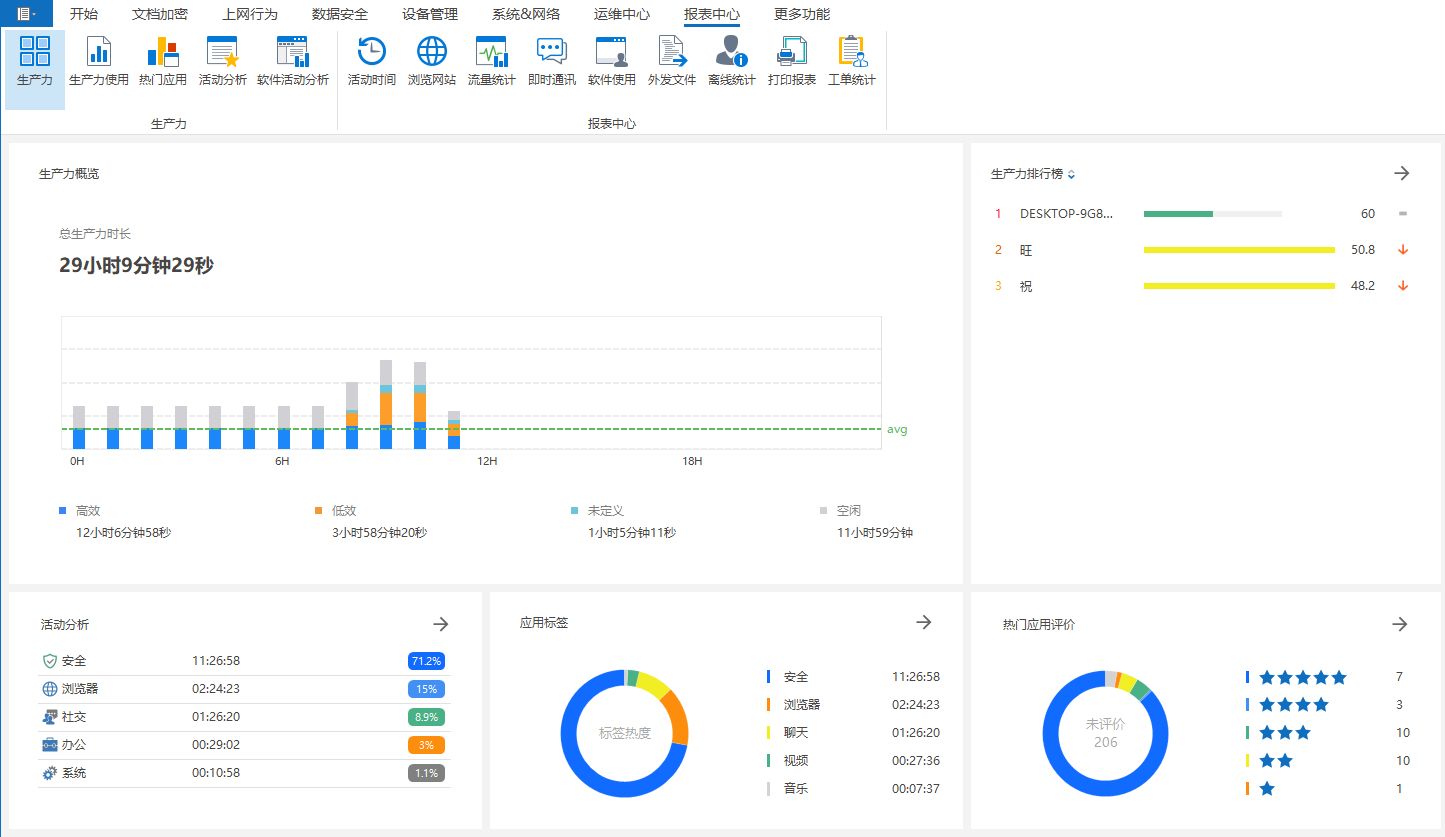Switch to the 设备管理 tab
1445x837 pixels.
click(430, 14)
